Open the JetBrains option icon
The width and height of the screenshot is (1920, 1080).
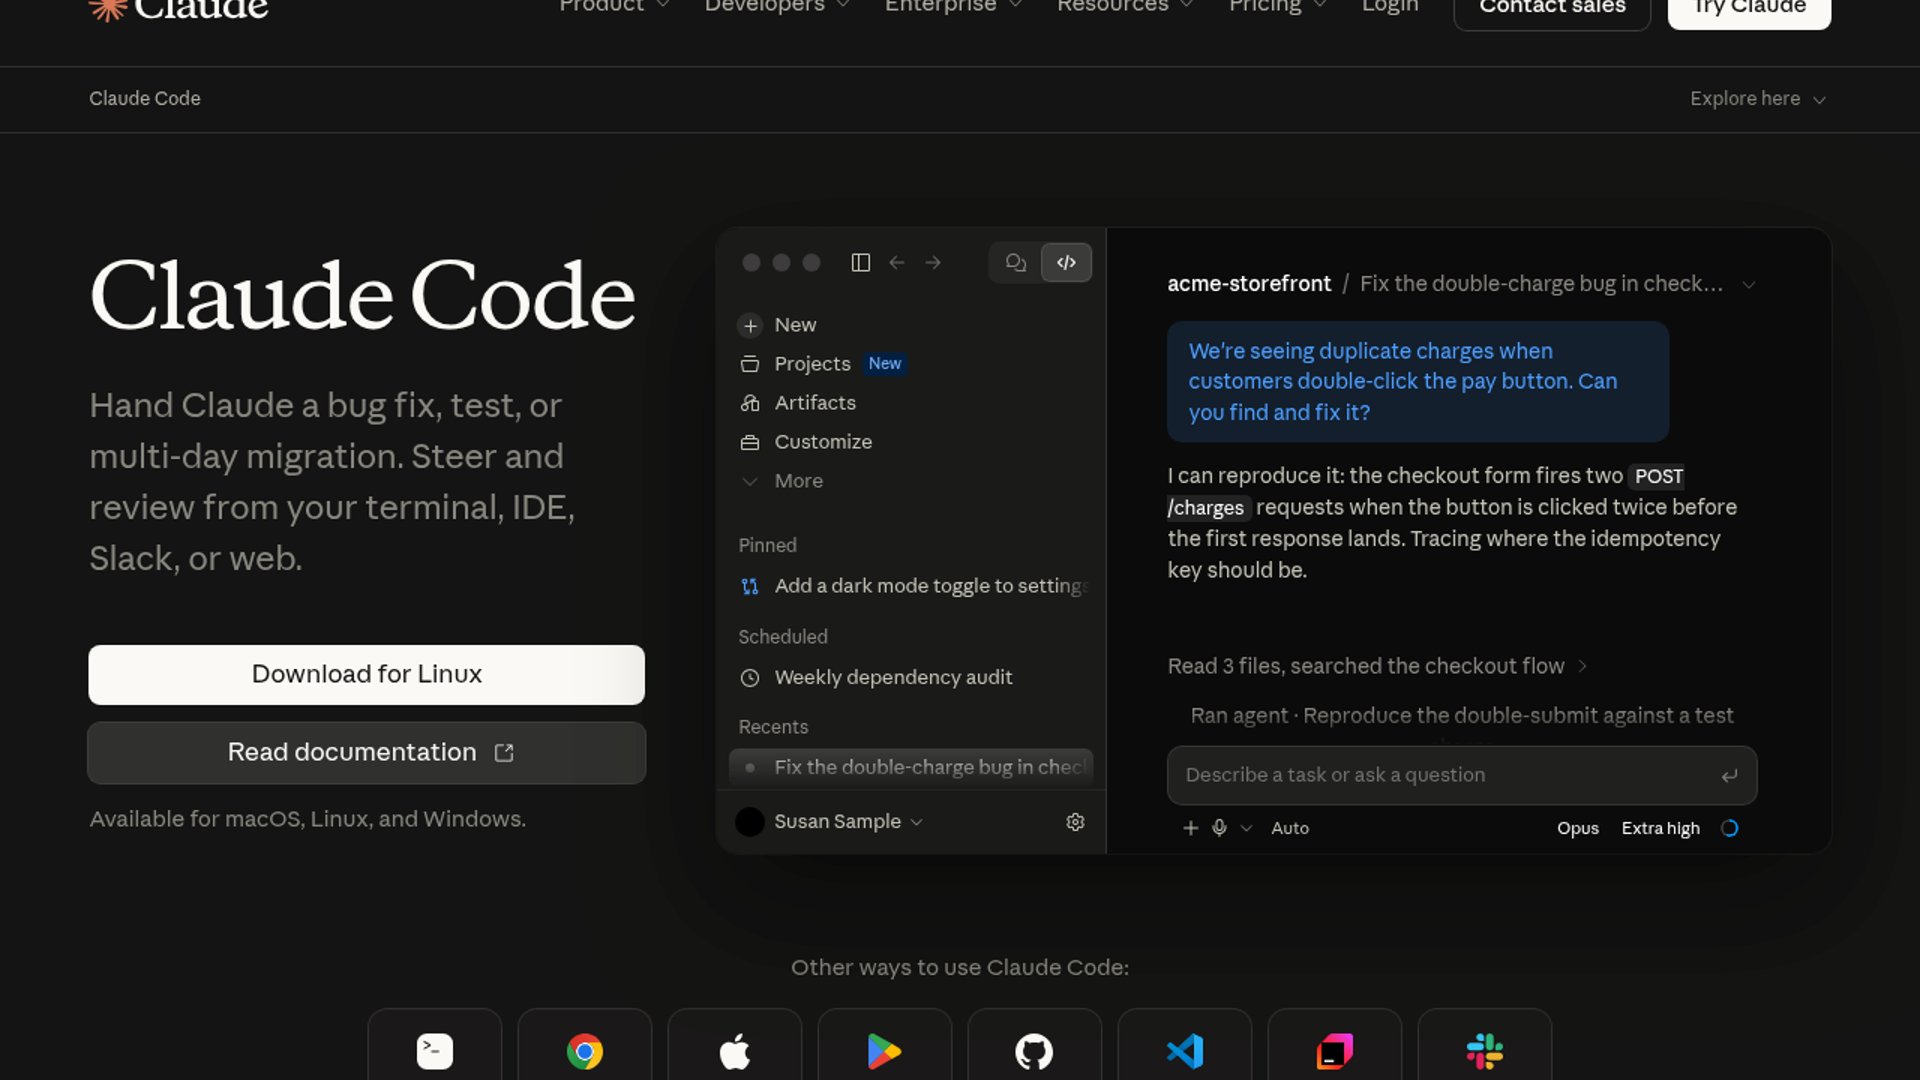(1335, 1050)
